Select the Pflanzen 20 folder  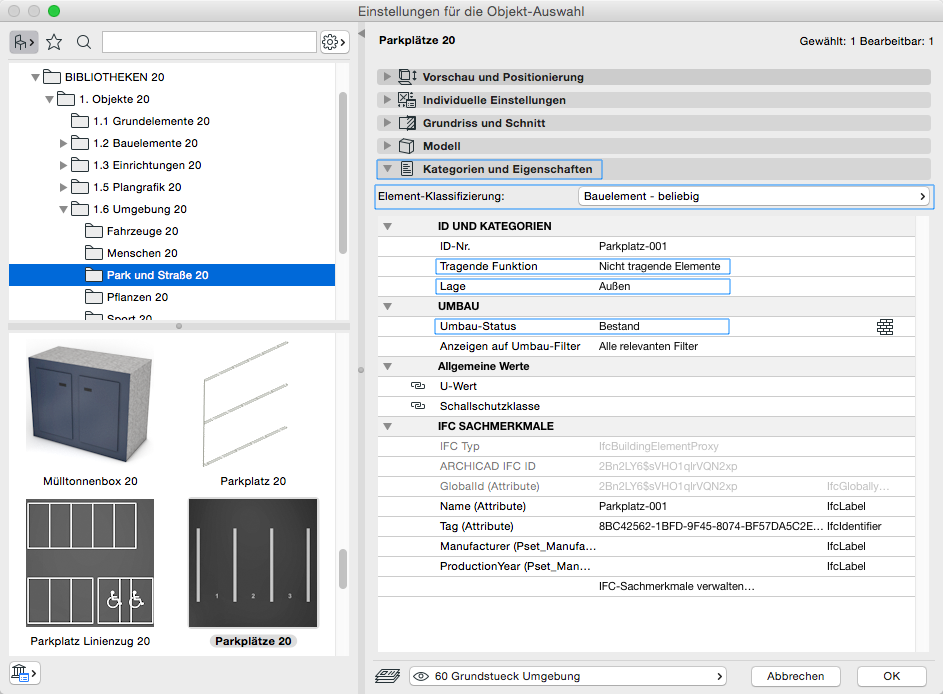pos(137,297)
